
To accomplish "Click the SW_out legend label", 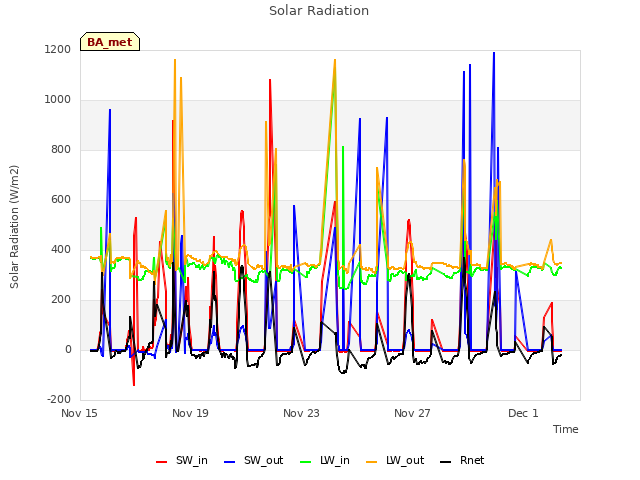I will coord(264,460).
